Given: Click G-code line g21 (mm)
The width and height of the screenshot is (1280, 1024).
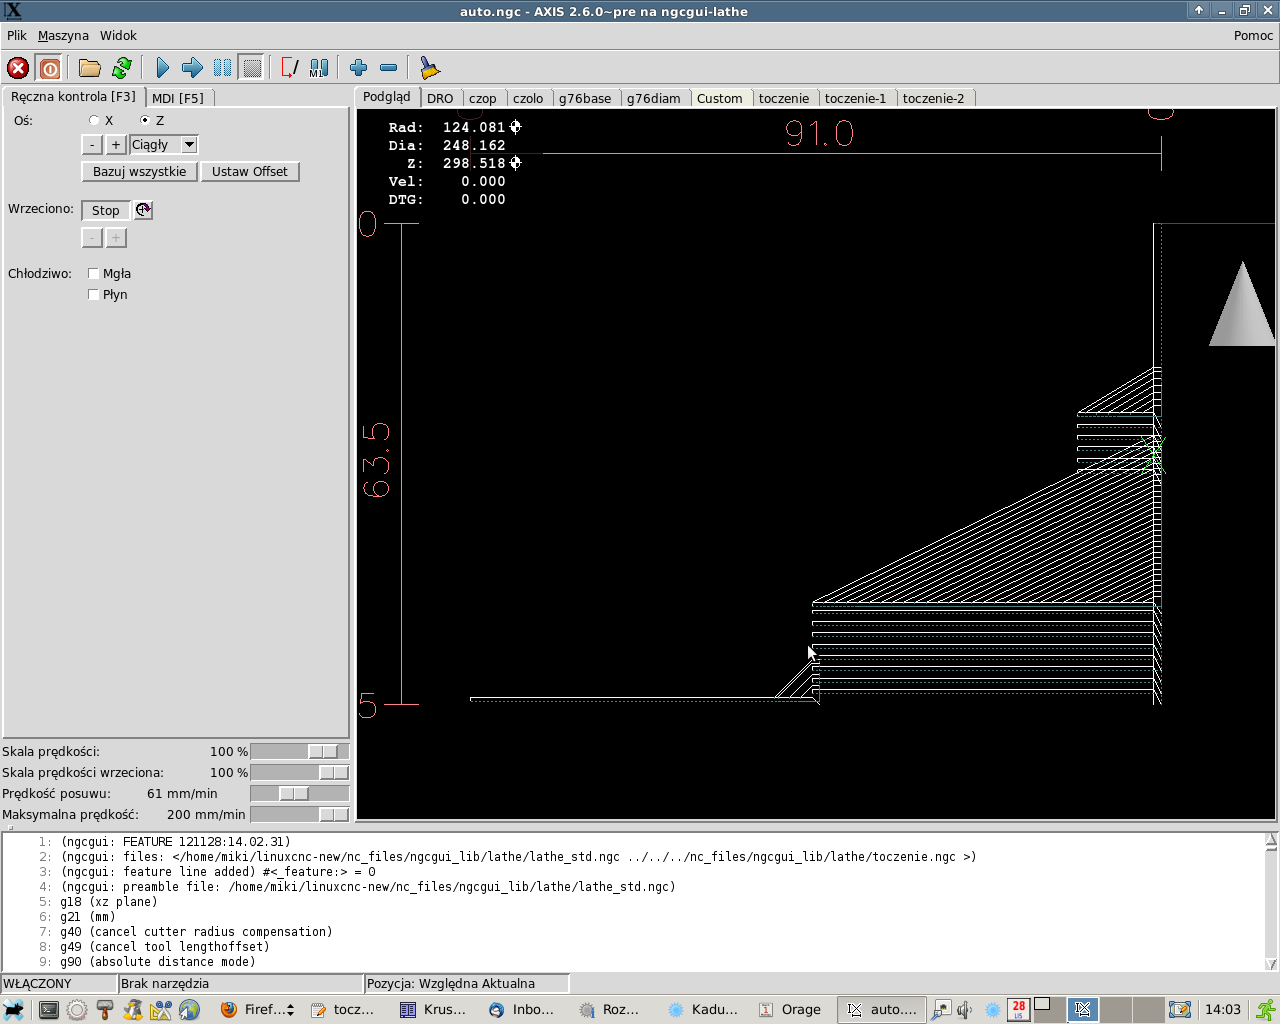Looking at the screenshot, I should tap(88, 917).
